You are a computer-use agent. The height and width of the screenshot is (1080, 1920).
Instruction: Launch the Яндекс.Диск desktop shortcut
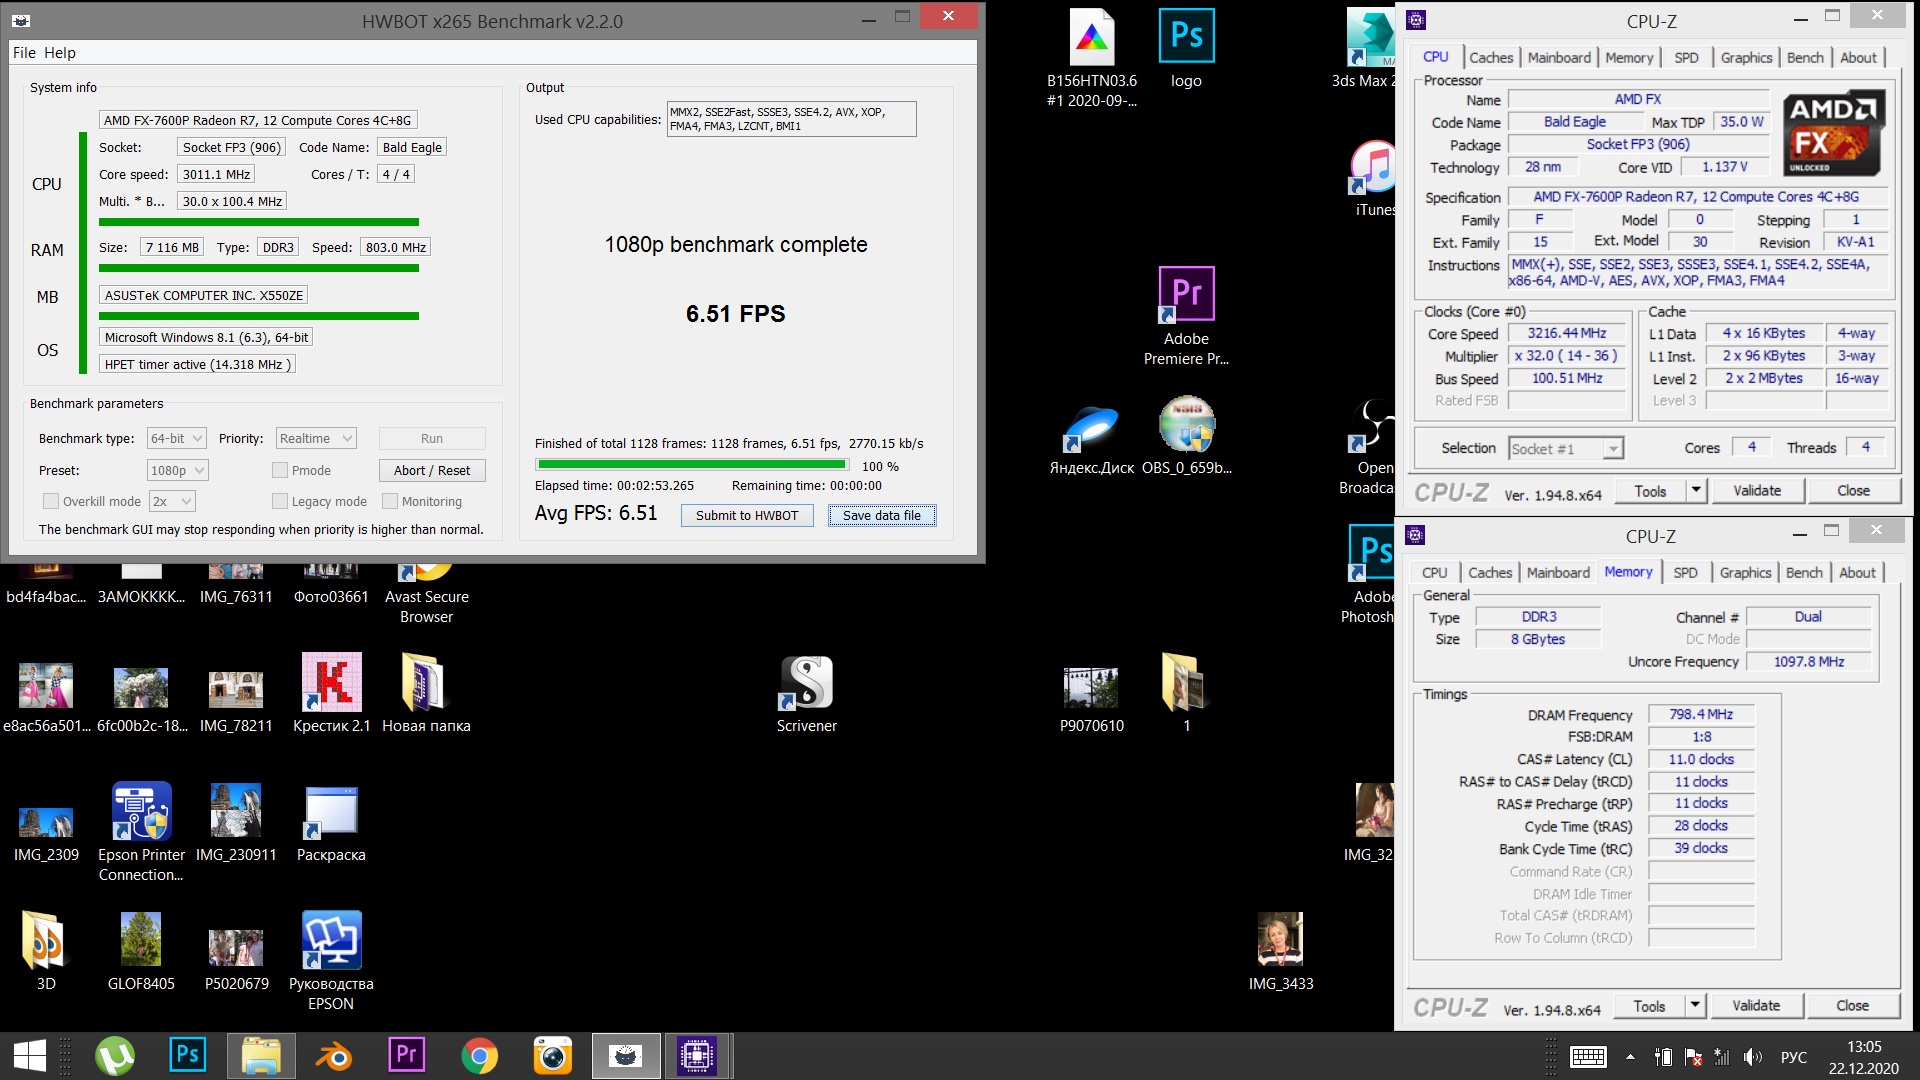click(1091, 440)
